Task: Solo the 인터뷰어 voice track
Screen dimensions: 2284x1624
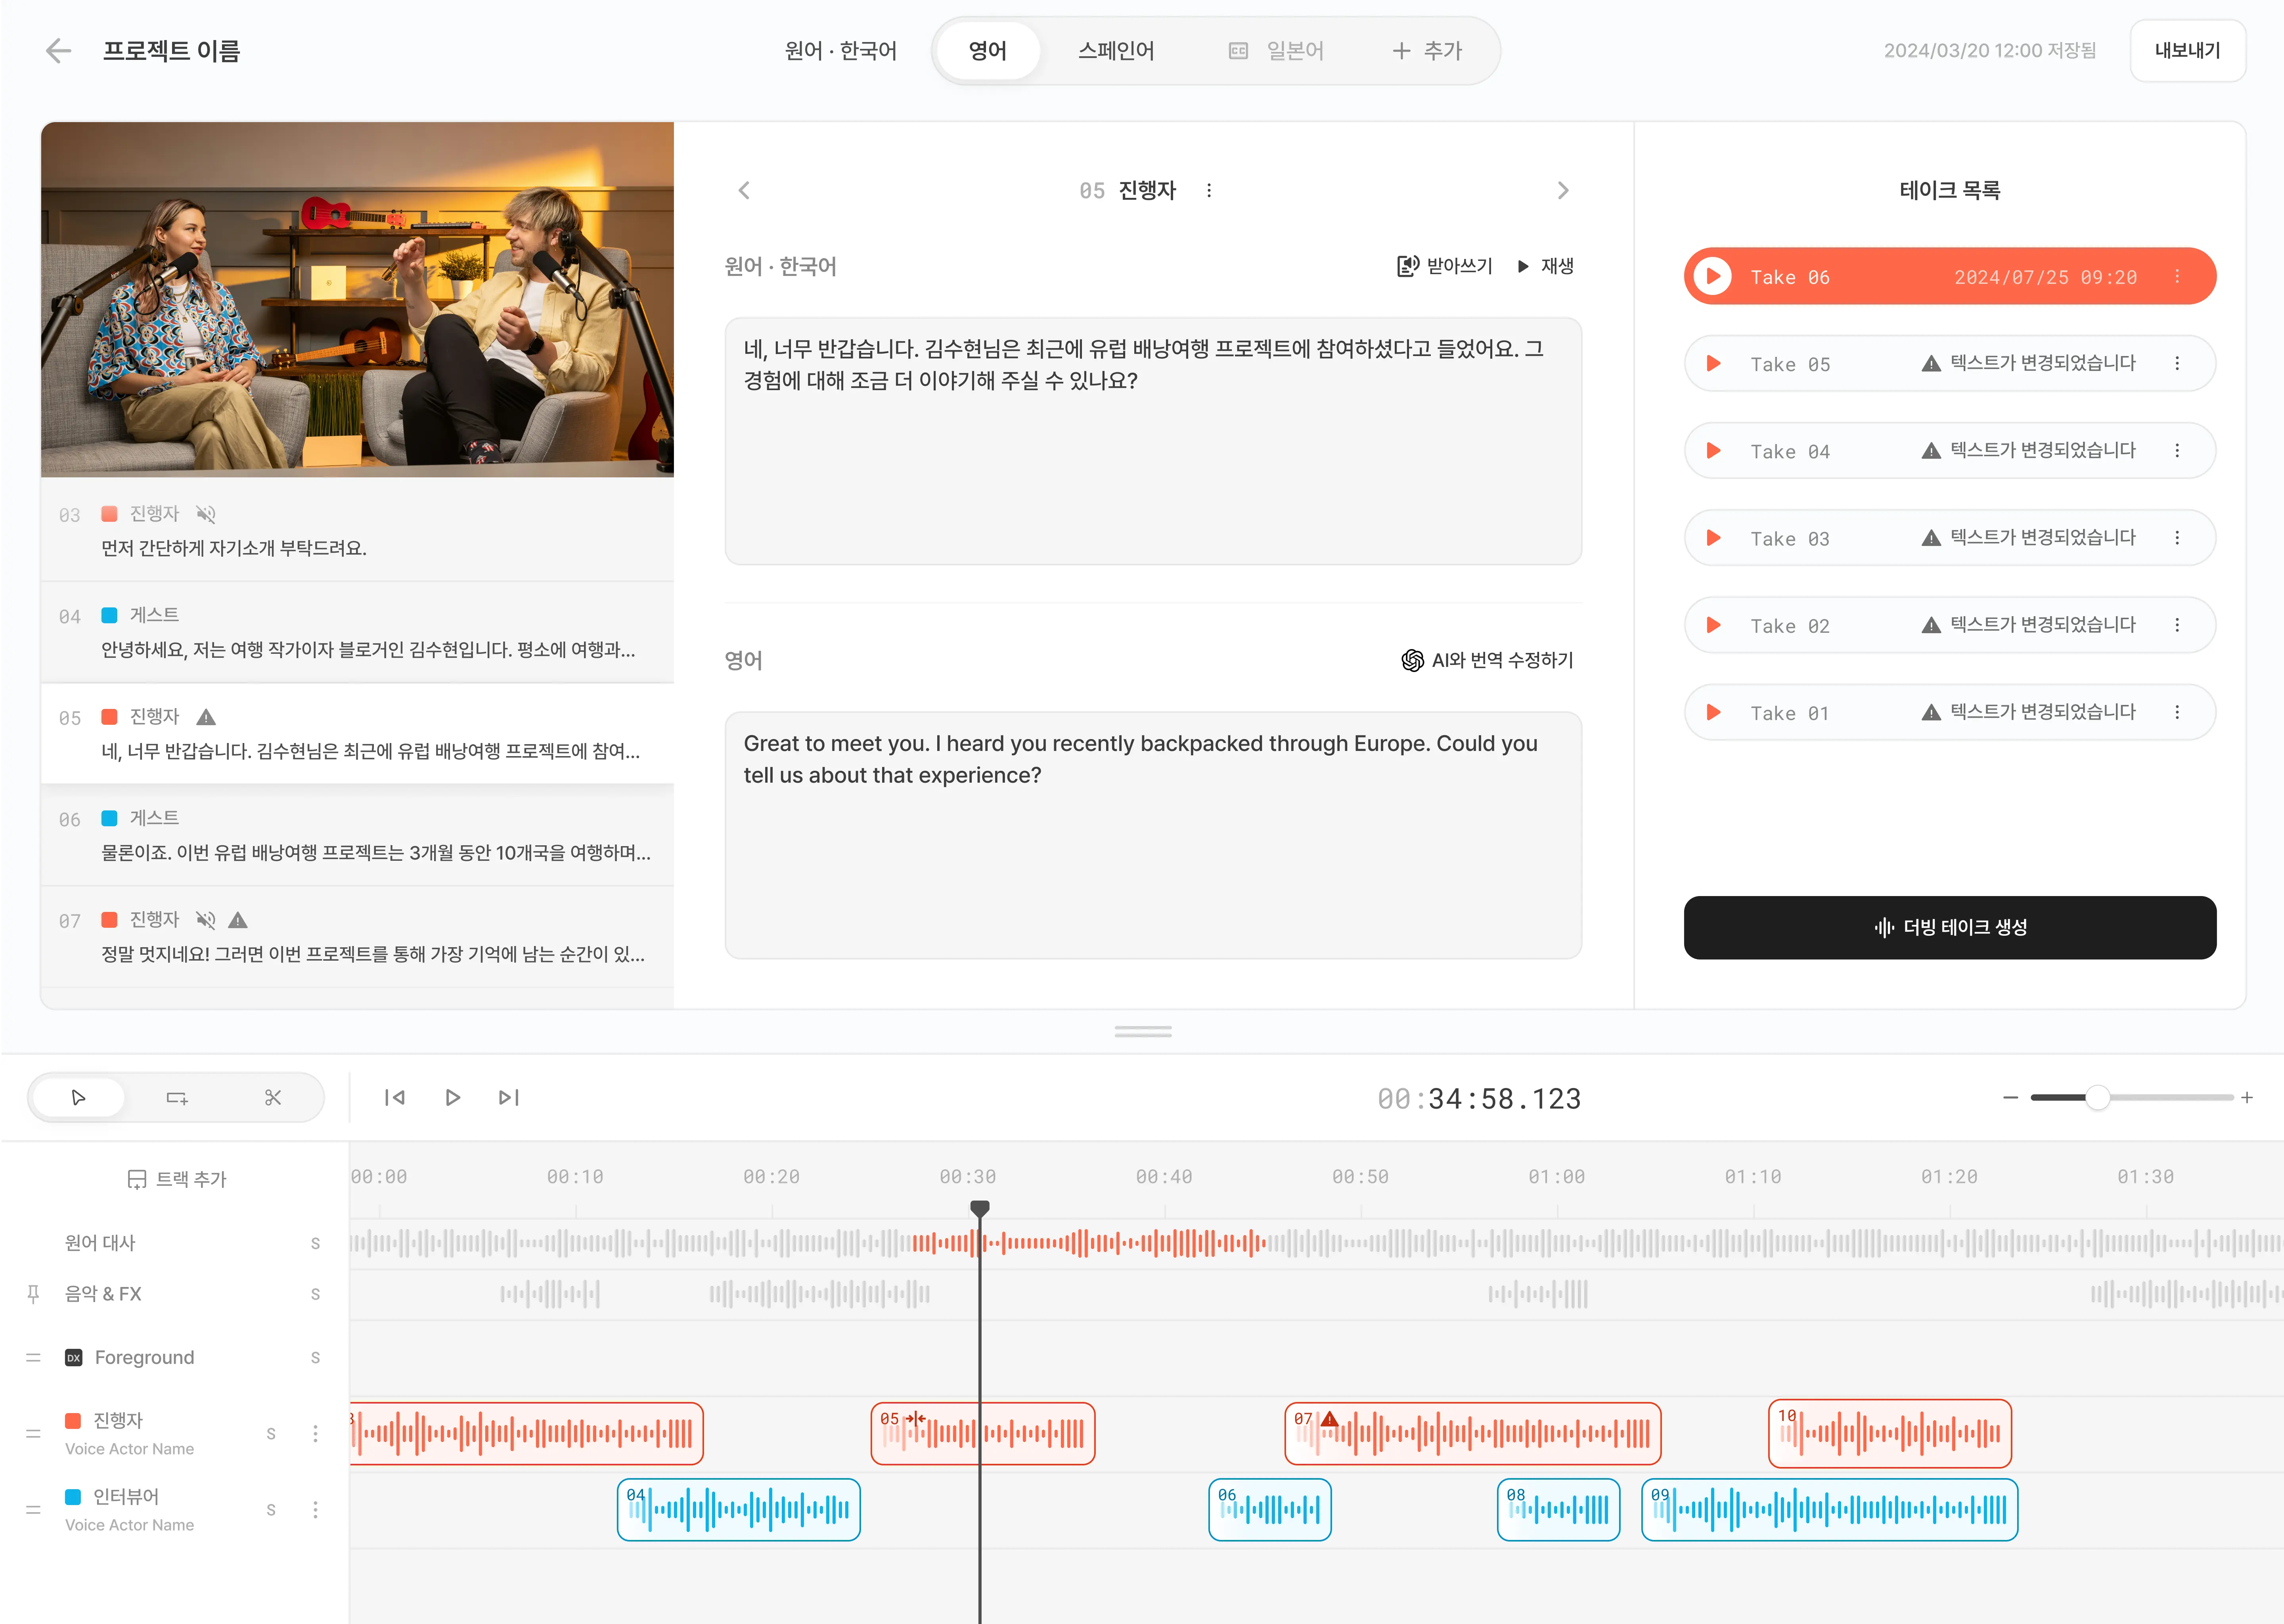Action: [x=271, y=1509]
